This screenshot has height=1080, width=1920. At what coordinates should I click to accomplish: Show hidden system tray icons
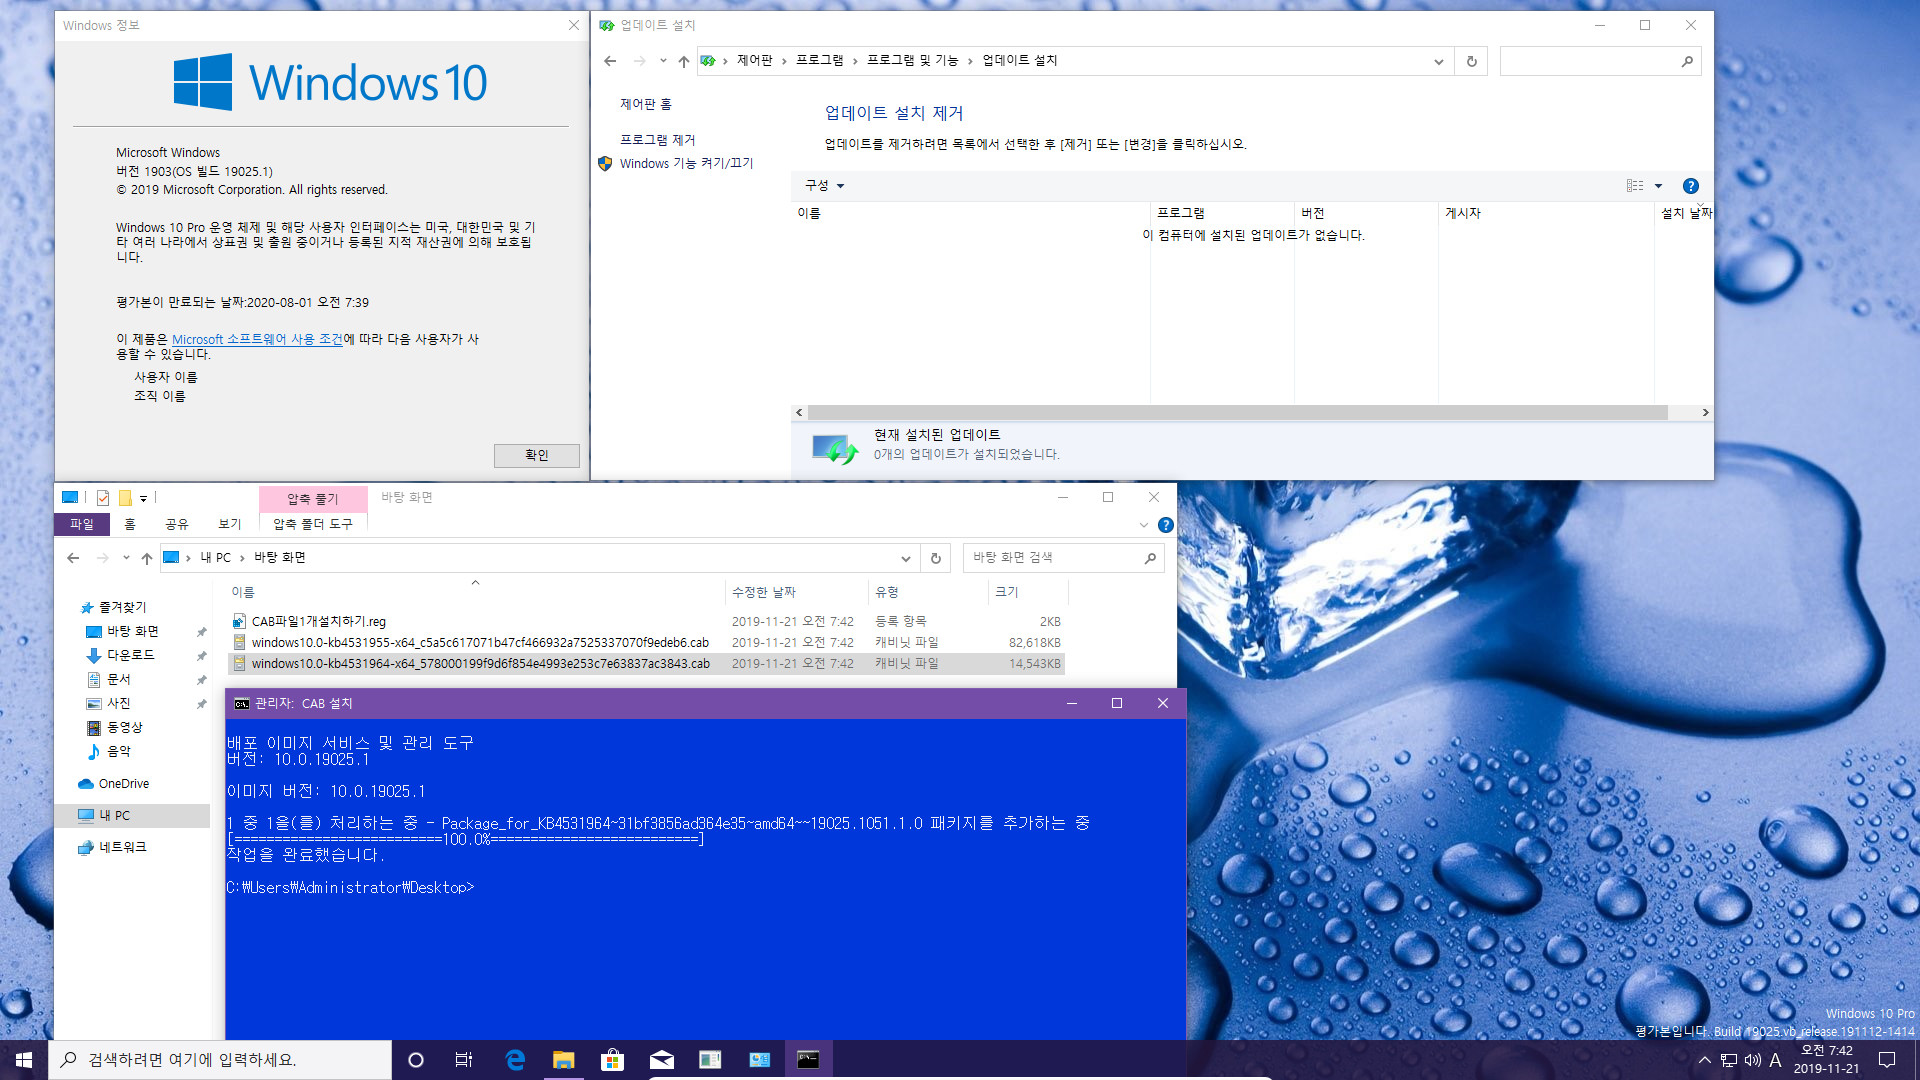1704,1060
